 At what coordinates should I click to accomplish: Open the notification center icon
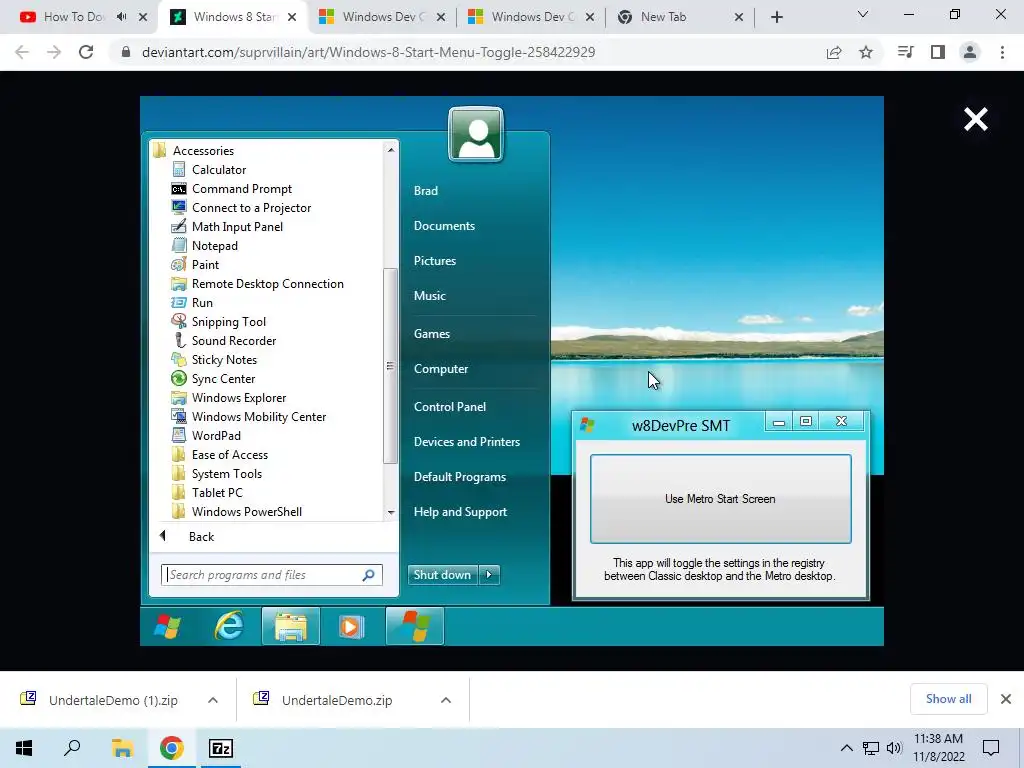pyautogui.click(x=991, y=748)
